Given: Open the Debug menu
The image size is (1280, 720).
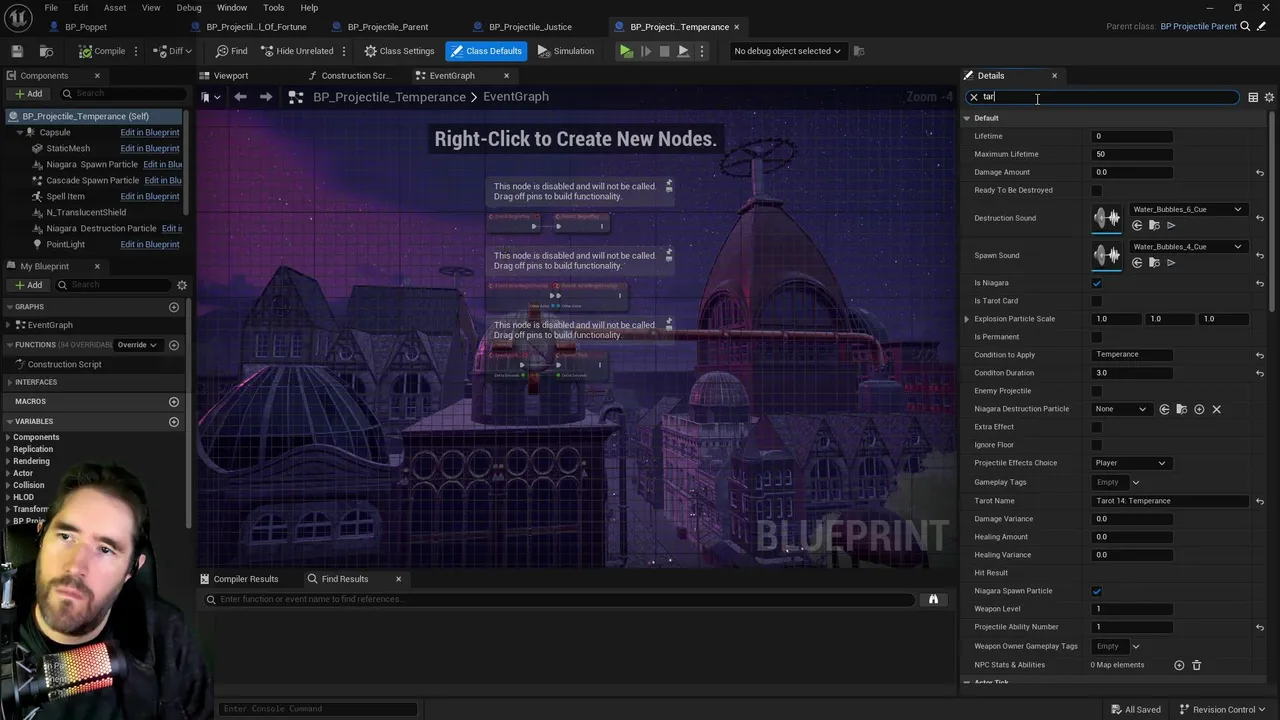Looking at the screenshot, I should [x=189, y=8].
